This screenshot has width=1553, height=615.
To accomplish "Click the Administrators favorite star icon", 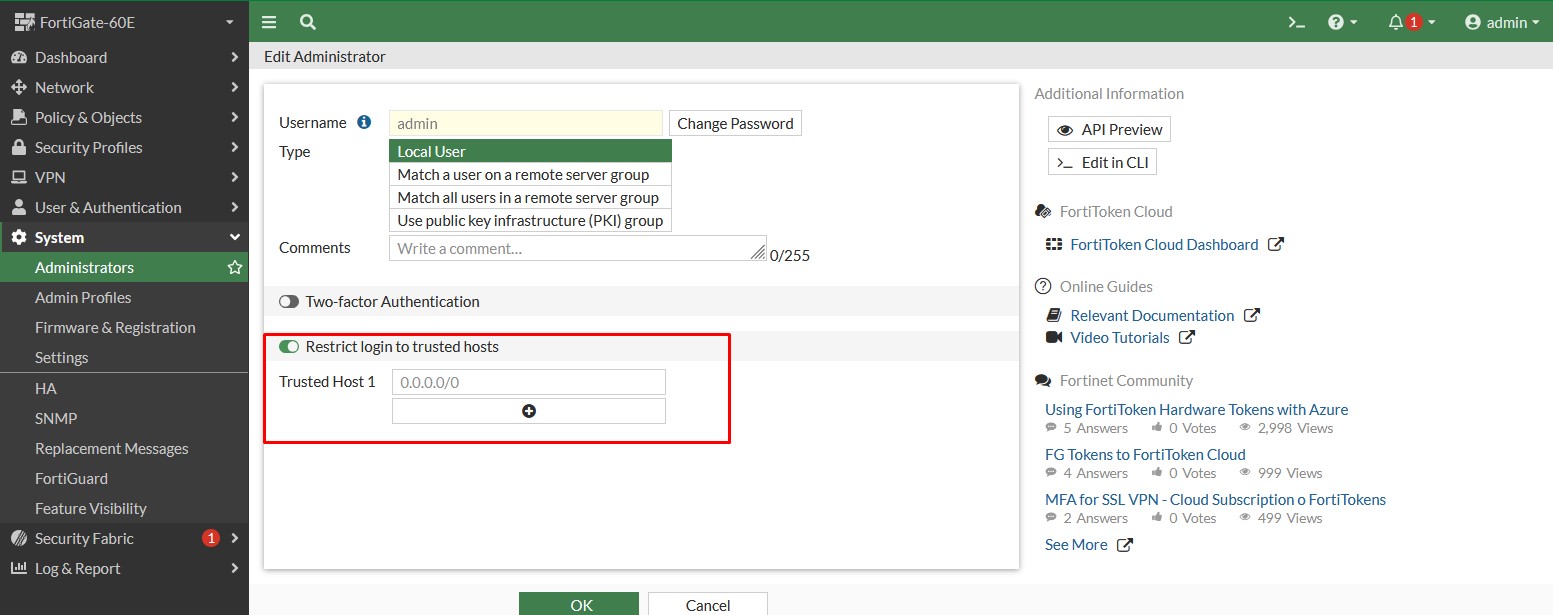I will [x=235, y=268].
